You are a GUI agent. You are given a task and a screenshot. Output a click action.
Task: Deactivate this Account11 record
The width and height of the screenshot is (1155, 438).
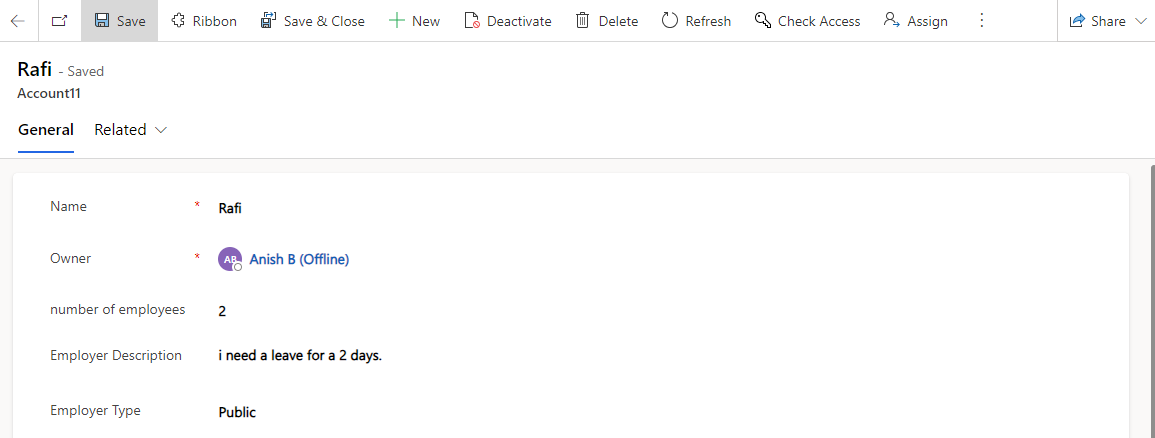[x=508, y=21]
